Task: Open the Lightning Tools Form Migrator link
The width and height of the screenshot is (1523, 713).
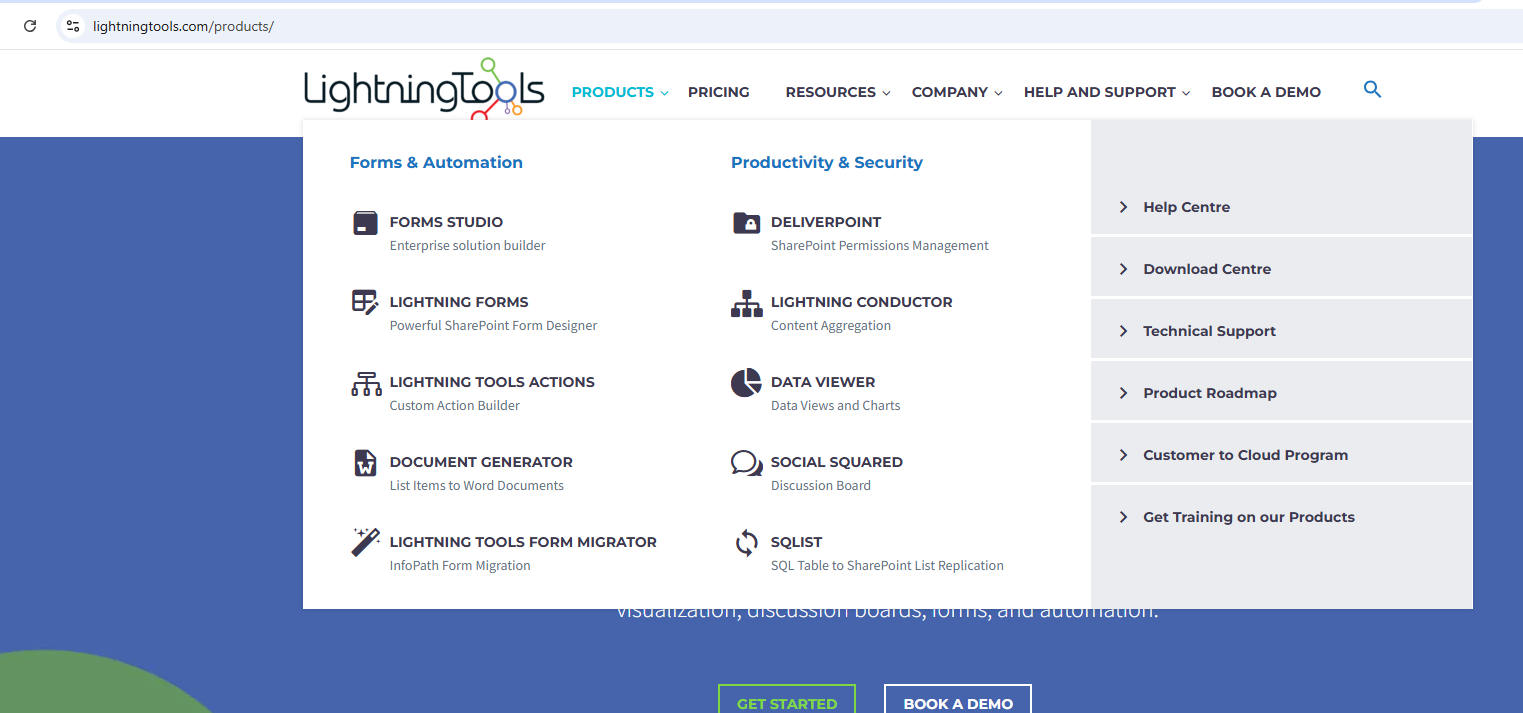Action: point(523,542)
